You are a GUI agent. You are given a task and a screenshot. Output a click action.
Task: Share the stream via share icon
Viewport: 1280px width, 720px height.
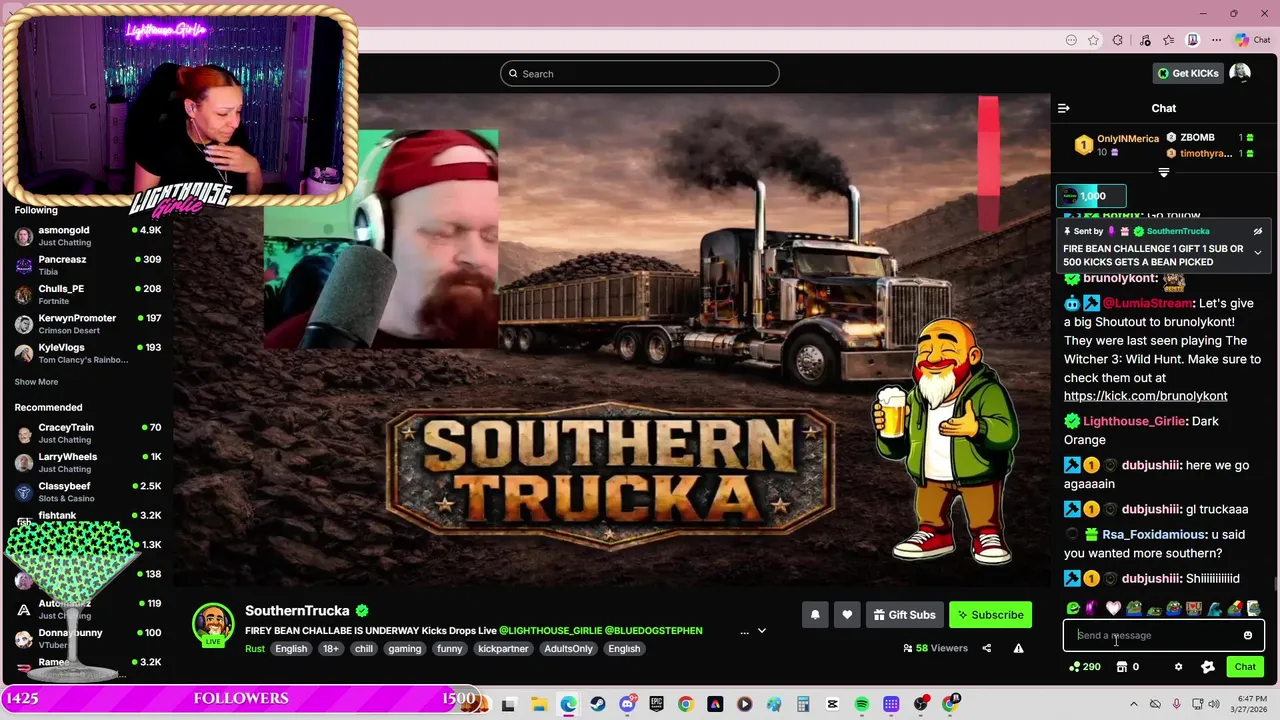point(987,648)
